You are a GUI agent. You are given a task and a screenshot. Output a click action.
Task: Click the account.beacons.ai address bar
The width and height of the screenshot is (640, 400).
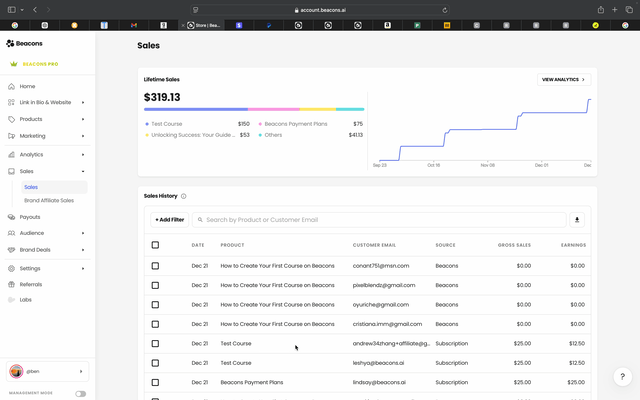(x=320, y=10)
